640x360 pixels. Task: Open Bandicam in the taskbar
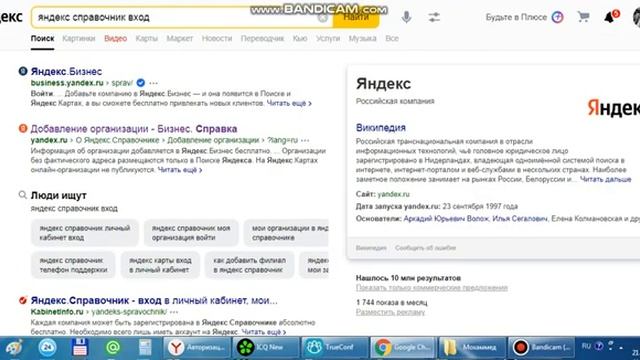click(x=541, y=347)
